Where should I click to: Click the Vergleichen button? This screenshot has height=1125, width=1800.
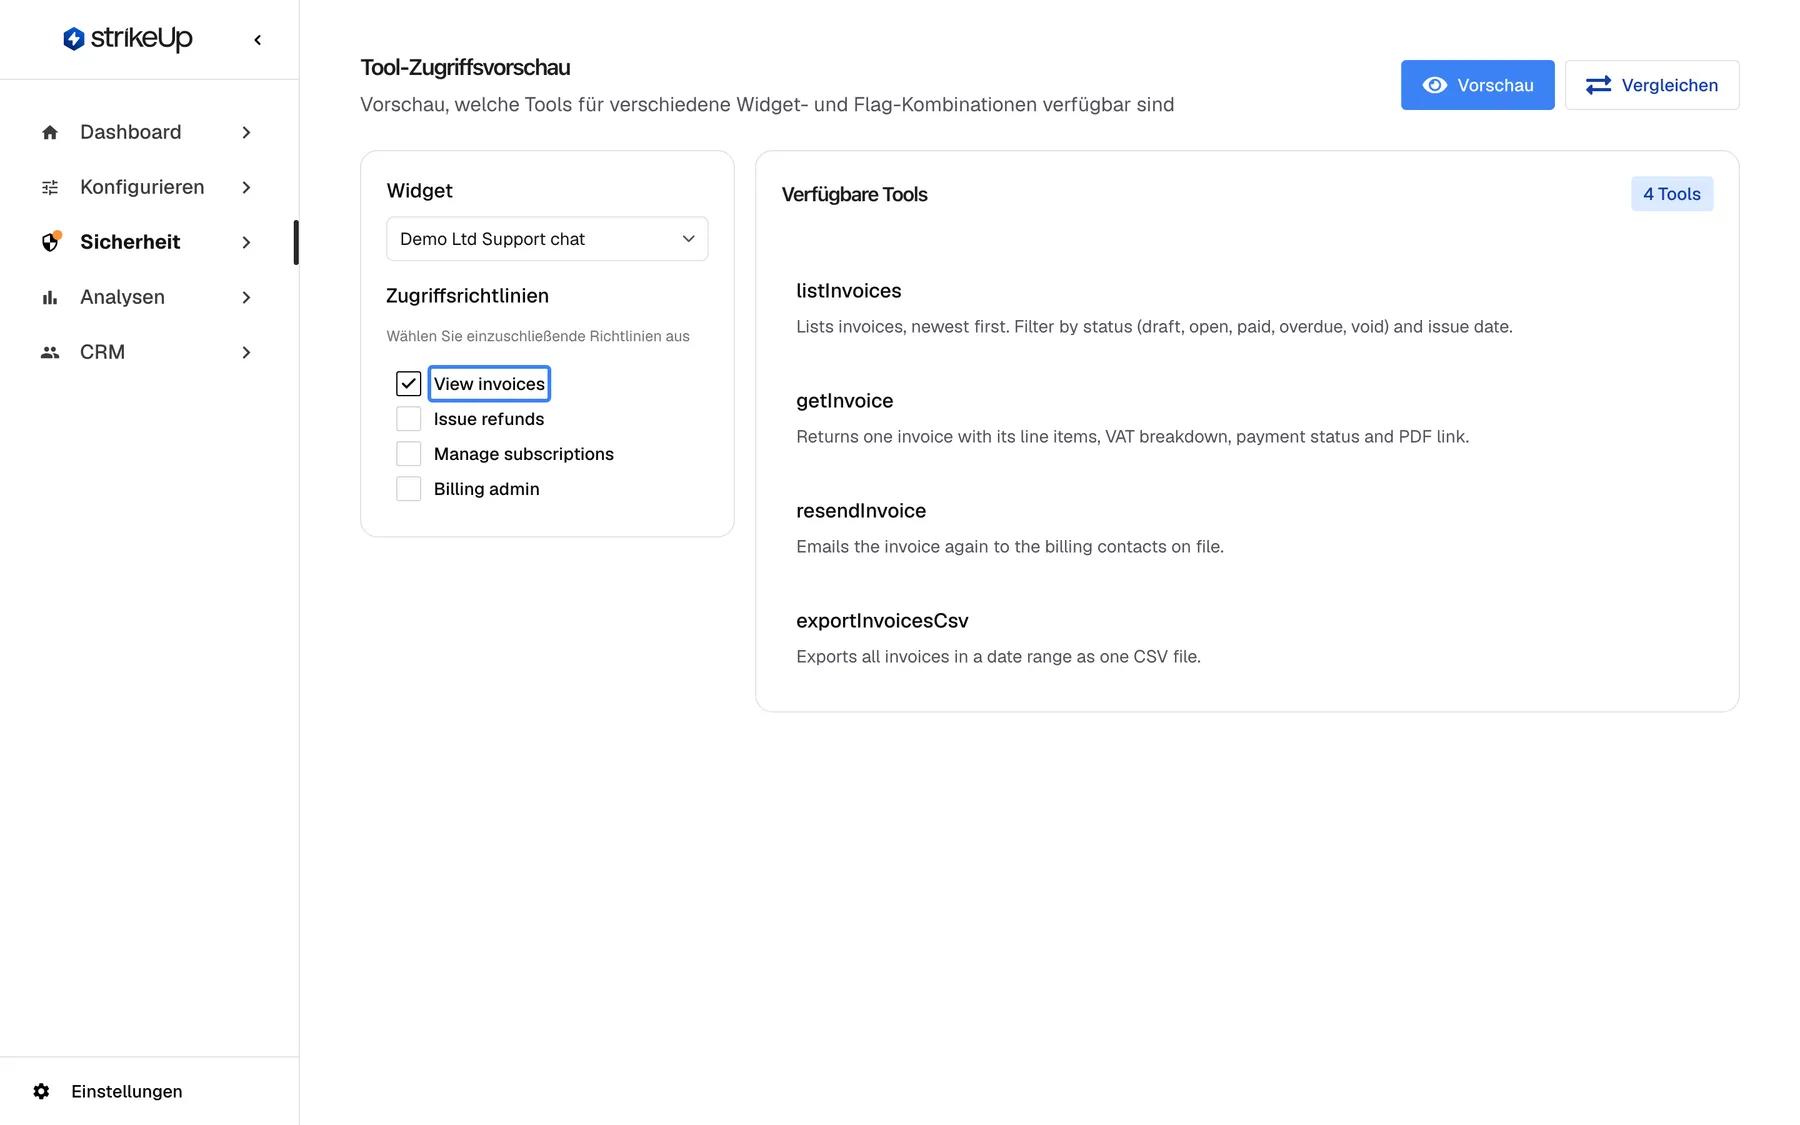coord(1651,85)
